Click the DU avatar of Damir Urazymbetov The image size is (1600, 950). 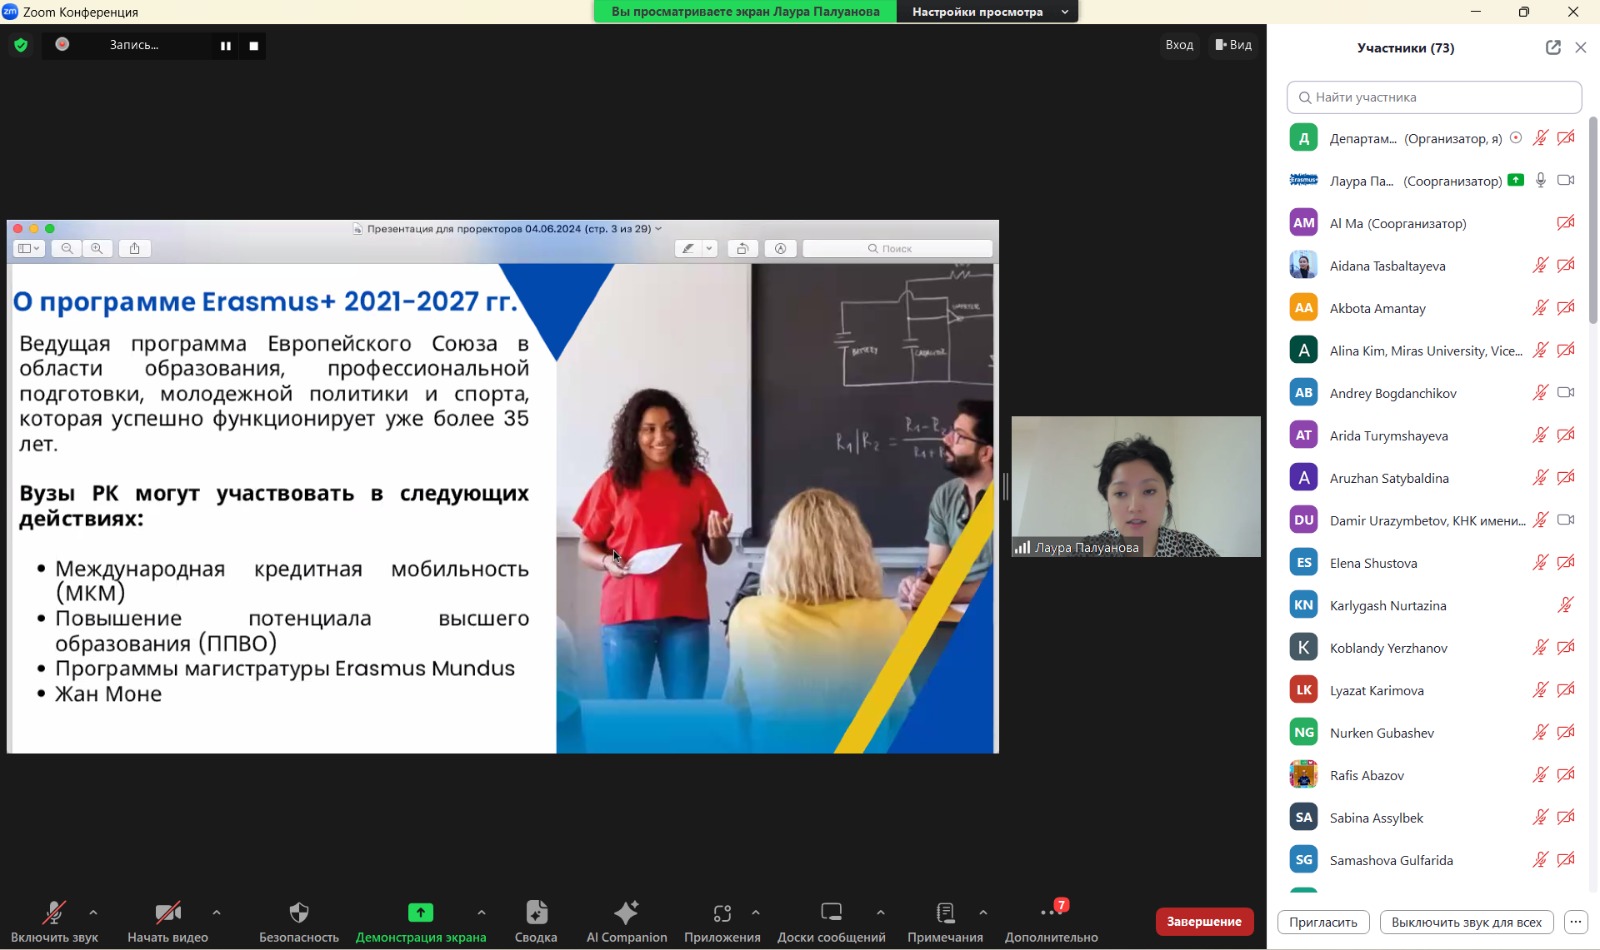pos(1304,520)
